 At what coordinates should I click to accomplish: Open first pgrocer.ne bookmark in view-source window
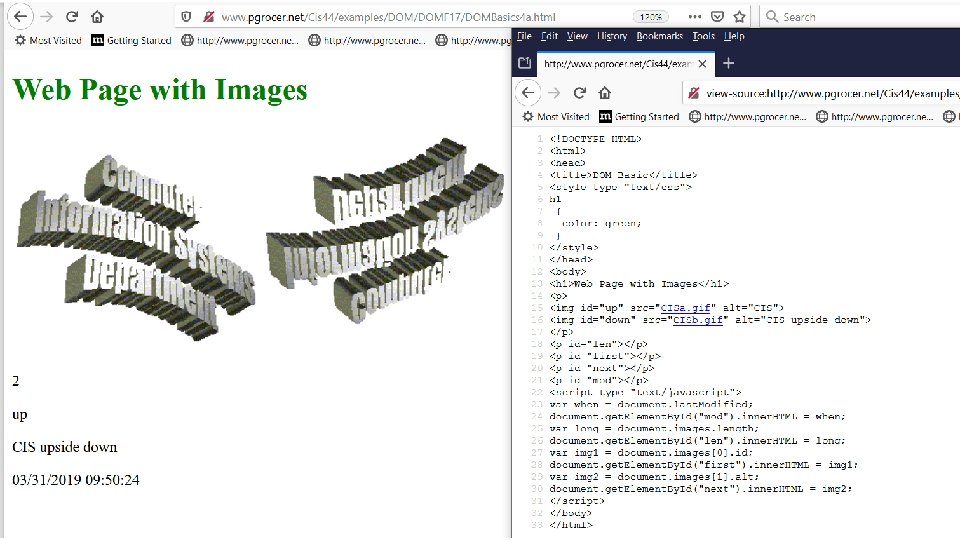pyautogui.click(x=748, y=116)
